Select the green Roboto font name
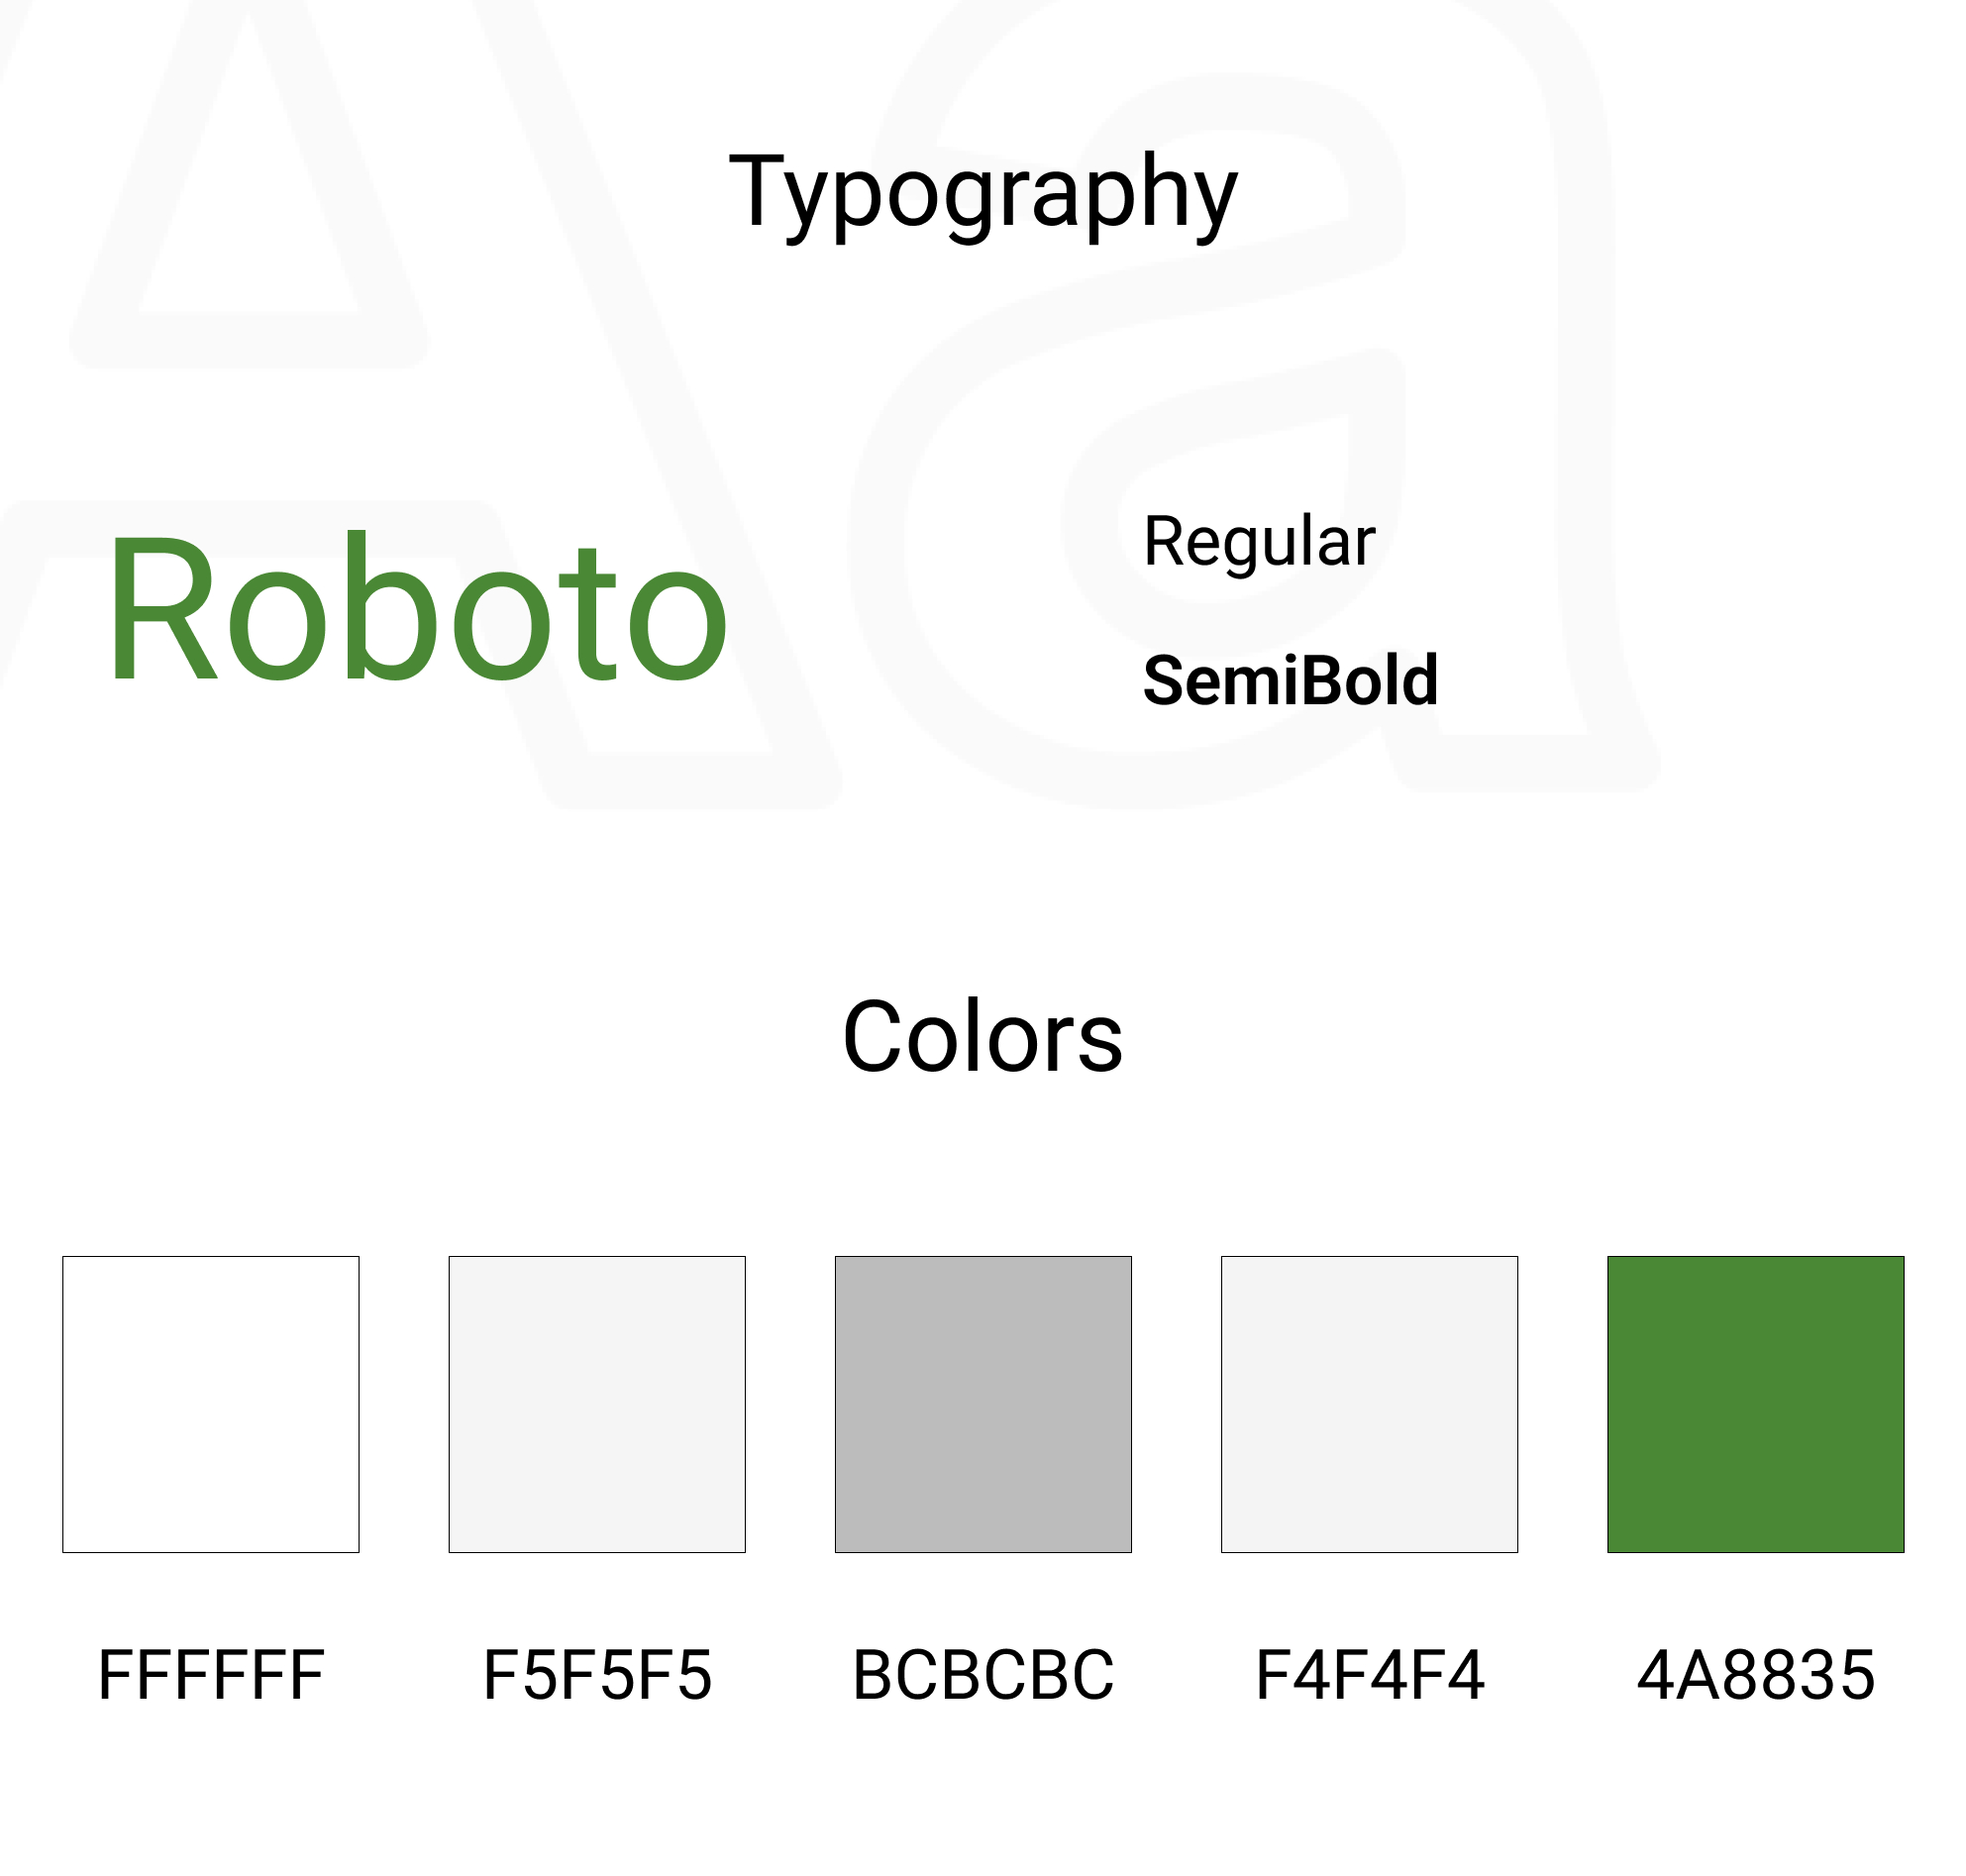The image size is (1966, 1876). pos(417,608)
